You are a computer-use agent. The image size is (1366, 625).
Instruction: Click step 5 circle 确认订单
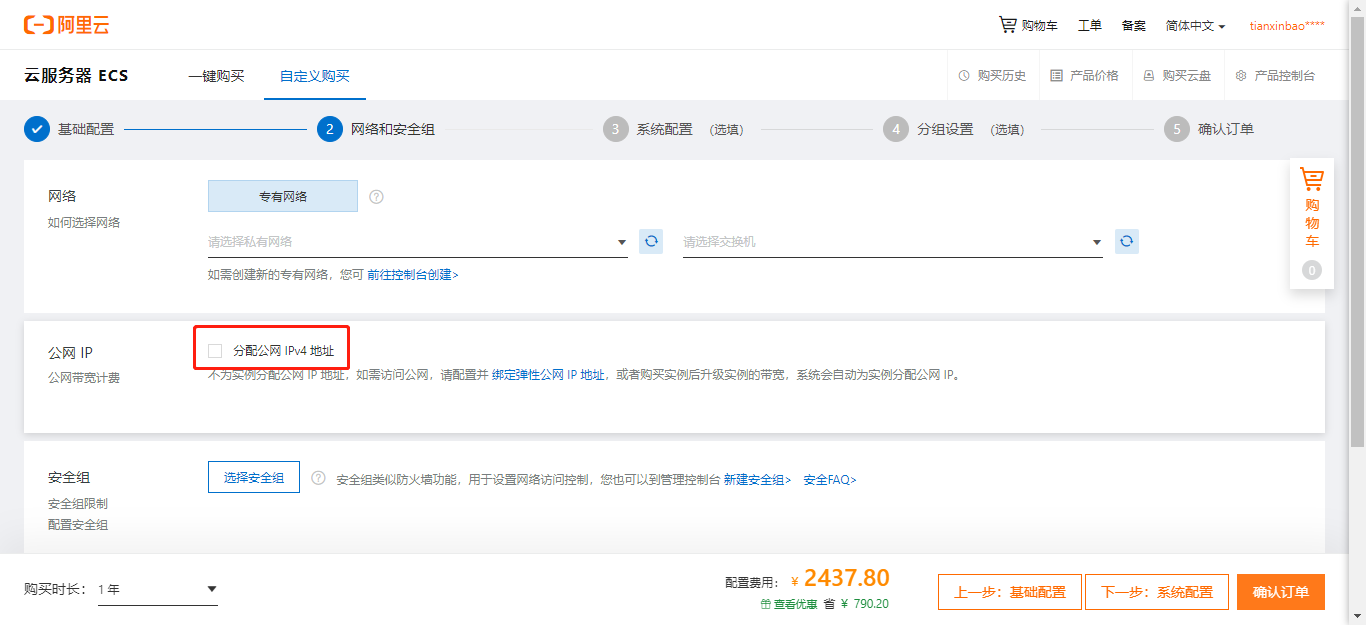[1177, 129]
